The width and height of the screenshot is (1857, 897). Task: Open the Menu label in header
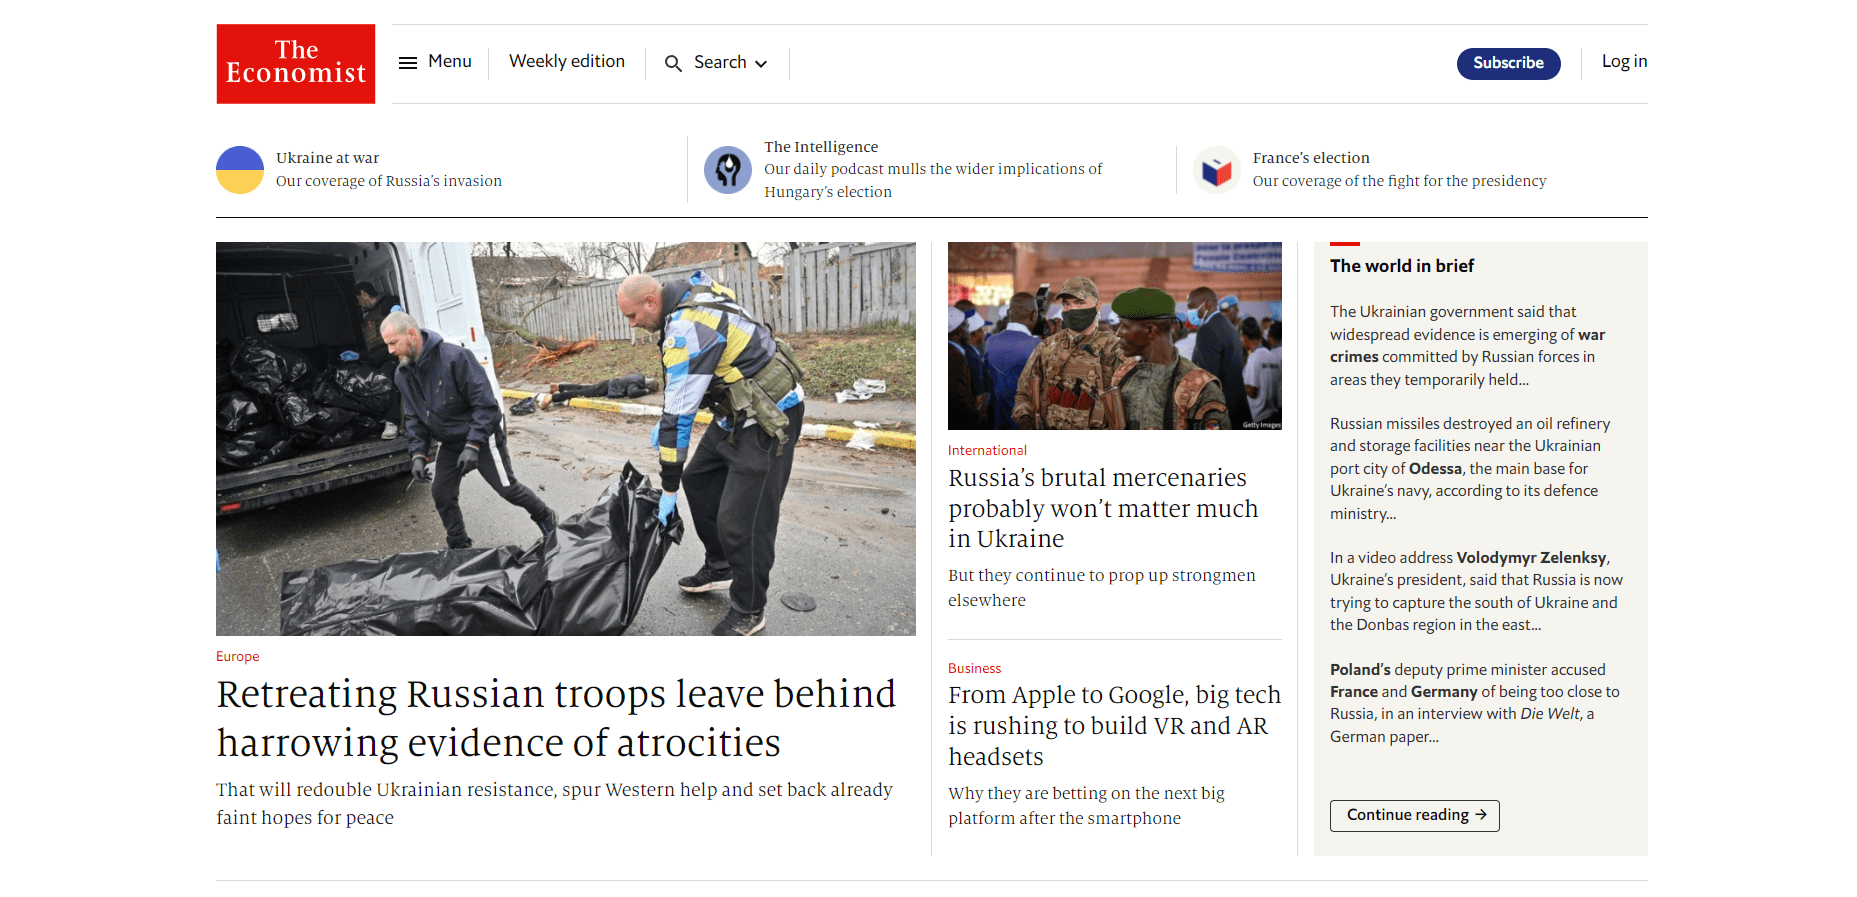tap(450, 61)
